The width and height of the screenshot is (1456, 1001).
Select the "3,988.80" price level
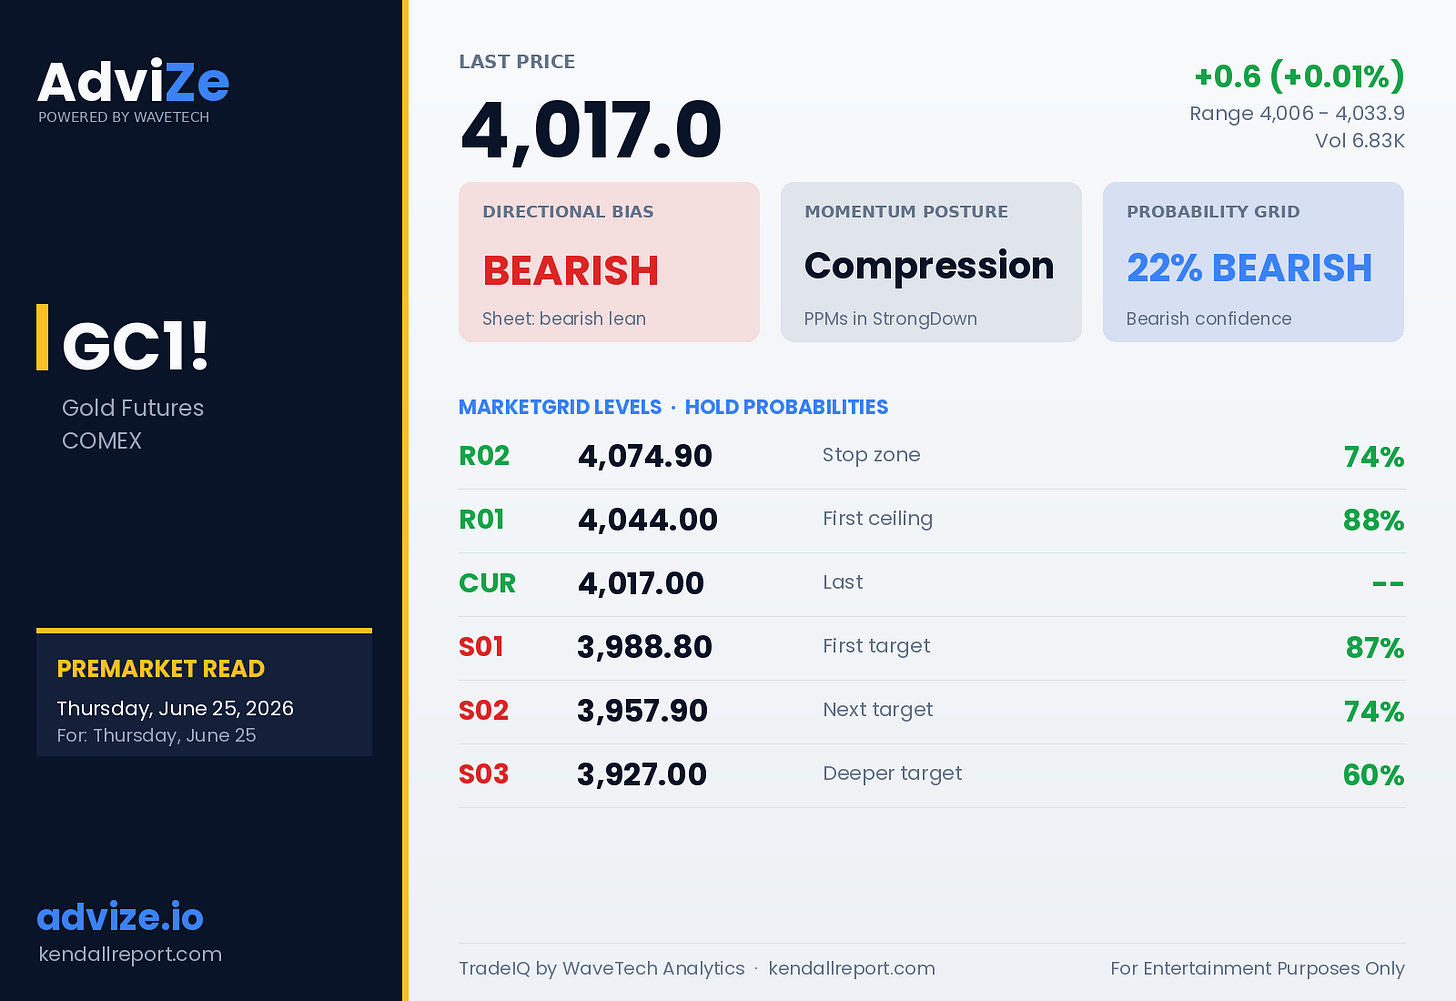(645, 647)
